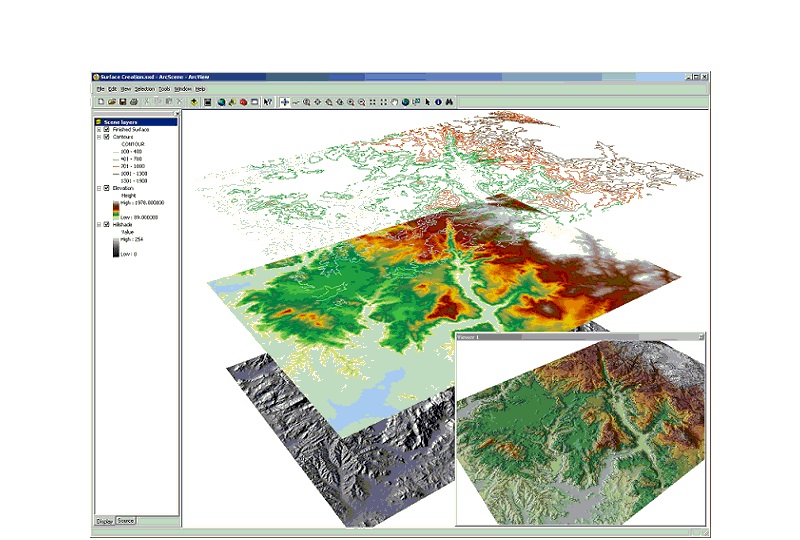The height and width of the screenshot is (540, 800).
Task: Click the Full Extent globe icon
Action: [405, 102]
